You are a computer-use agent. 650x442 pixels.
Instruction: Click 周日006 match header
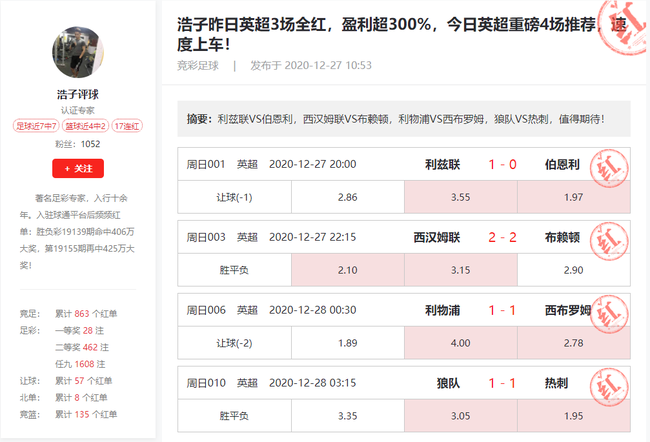coord(404,310)
